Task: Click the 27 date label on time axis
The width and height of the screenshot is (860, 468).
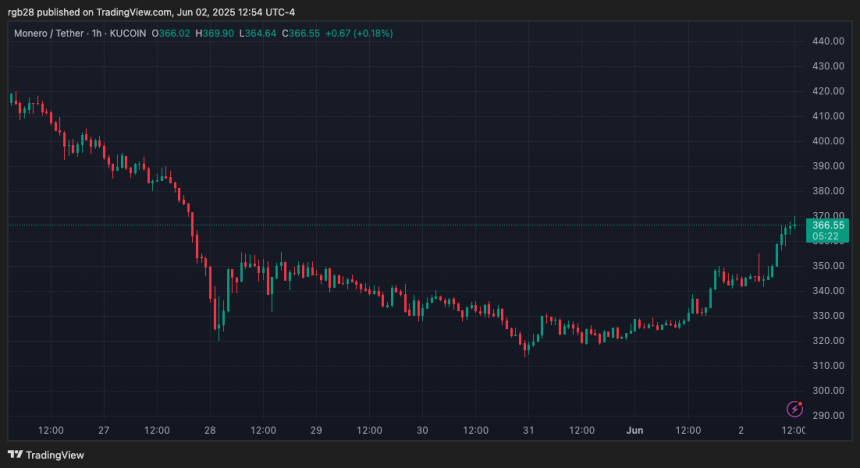Action: pyautogui.click(x=104, y=431)
